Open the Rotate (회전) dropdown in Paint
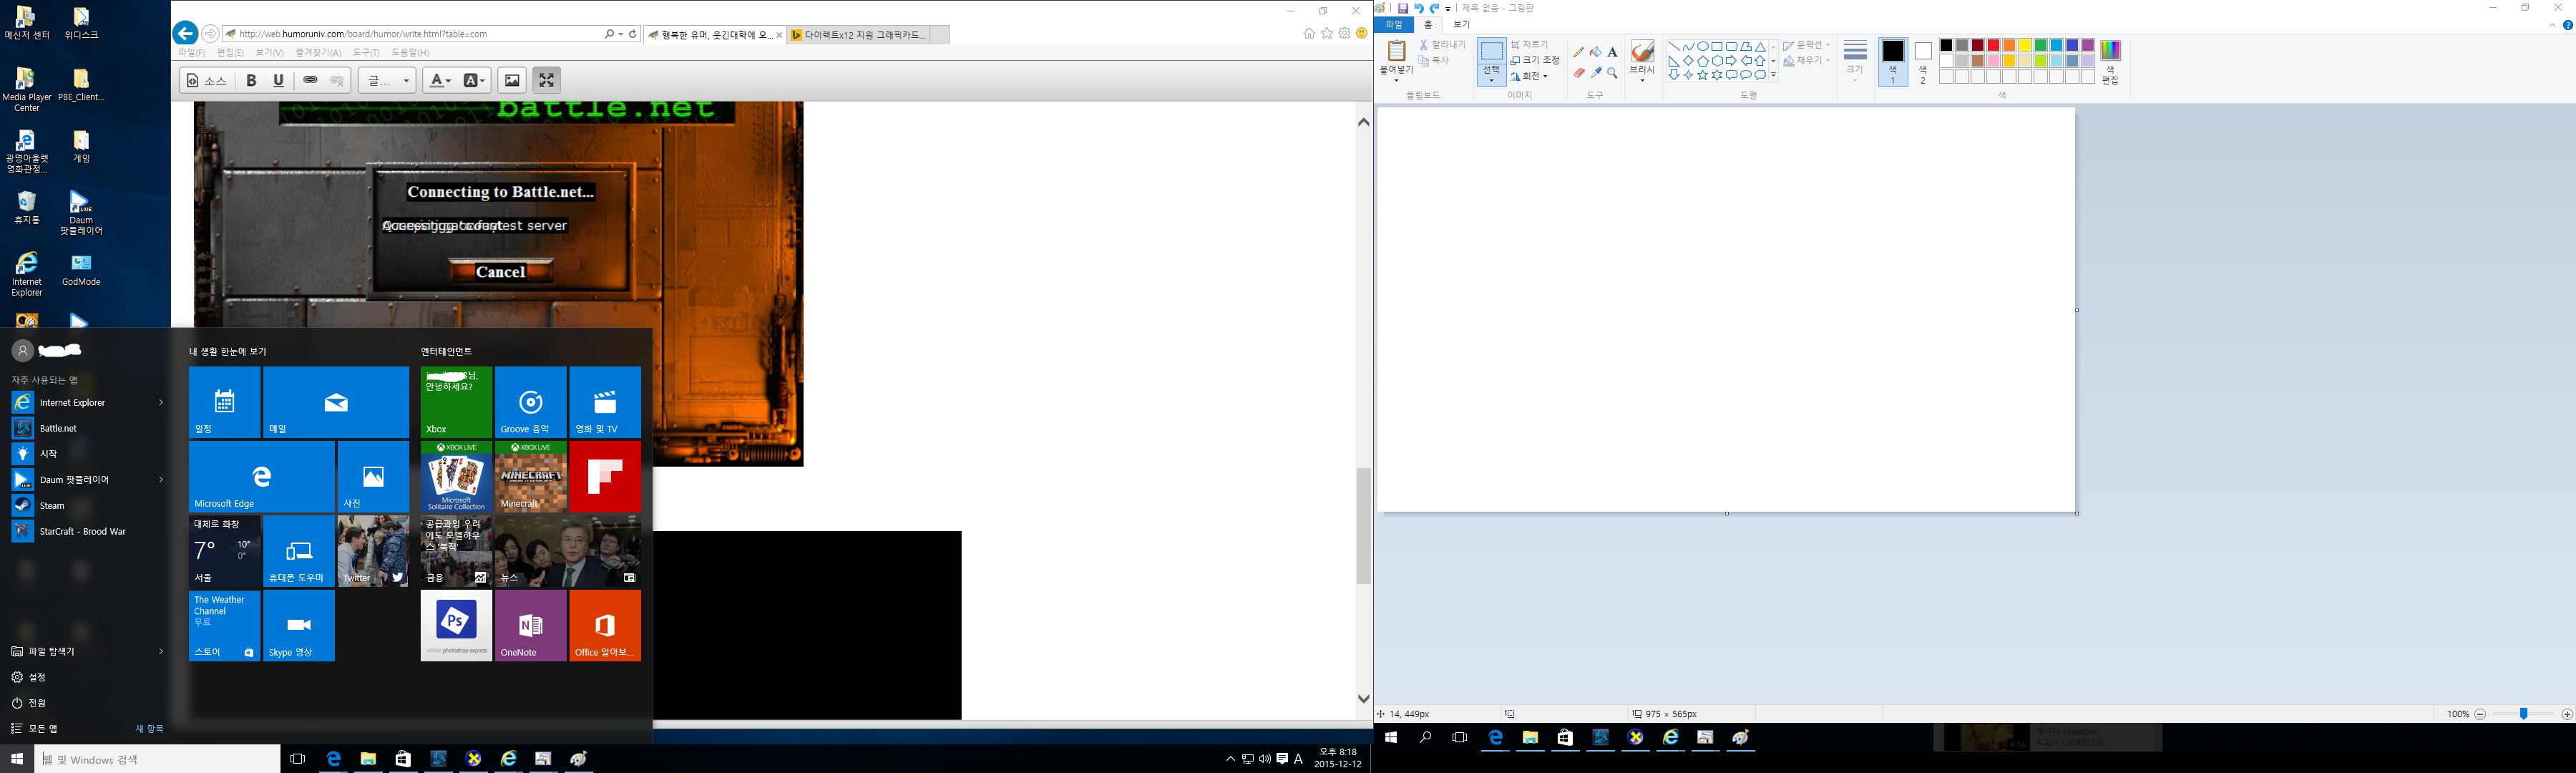 (x=1530, y=76)
